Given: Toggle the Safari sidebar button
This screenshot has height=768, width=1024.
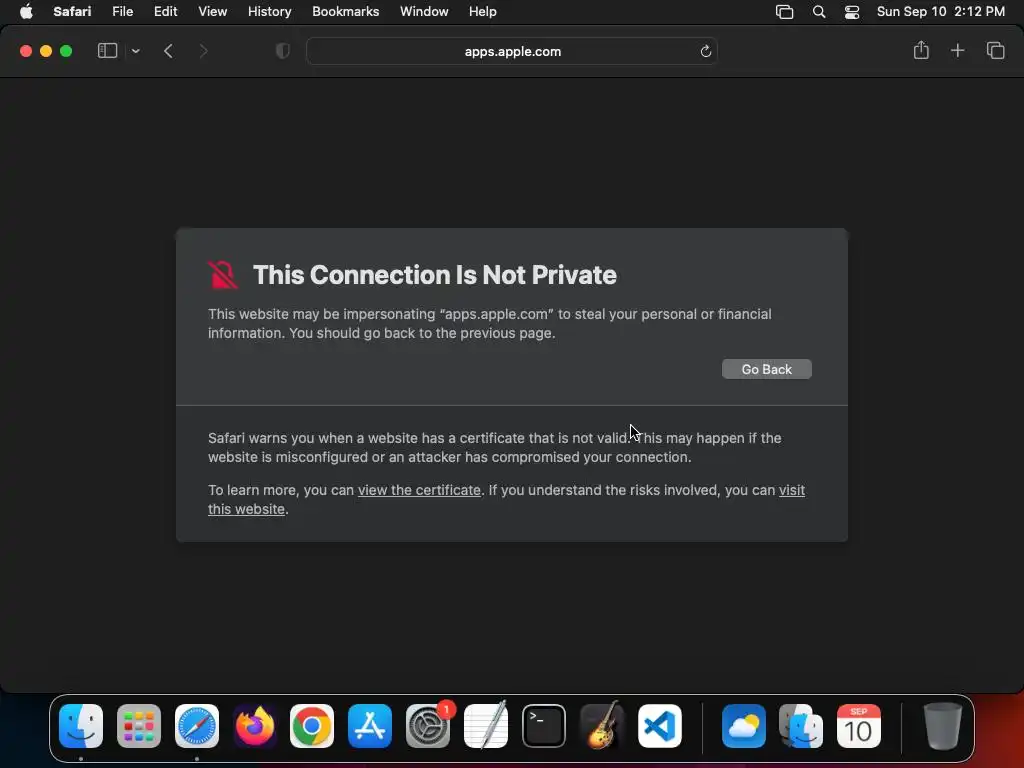Looking at the screenshot, I should [x=107, y=51].
